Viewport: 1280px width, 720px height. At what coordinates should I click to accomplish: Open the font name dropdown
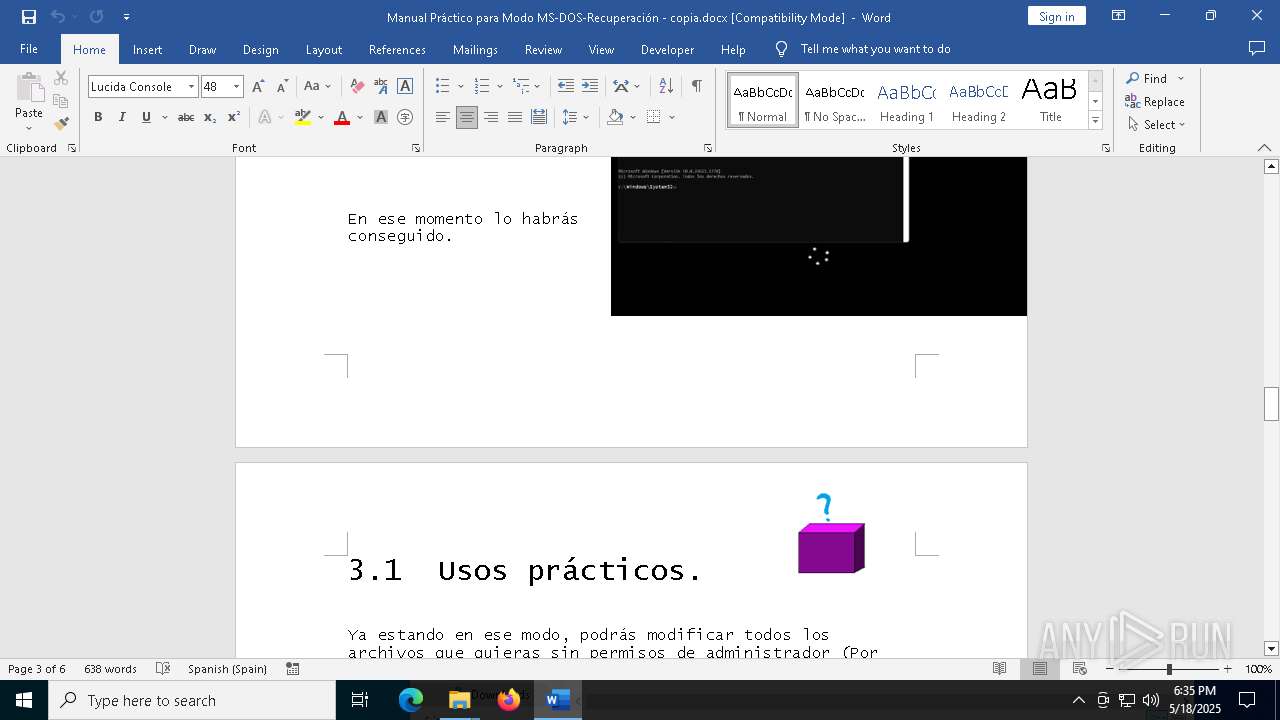point(191,87)
